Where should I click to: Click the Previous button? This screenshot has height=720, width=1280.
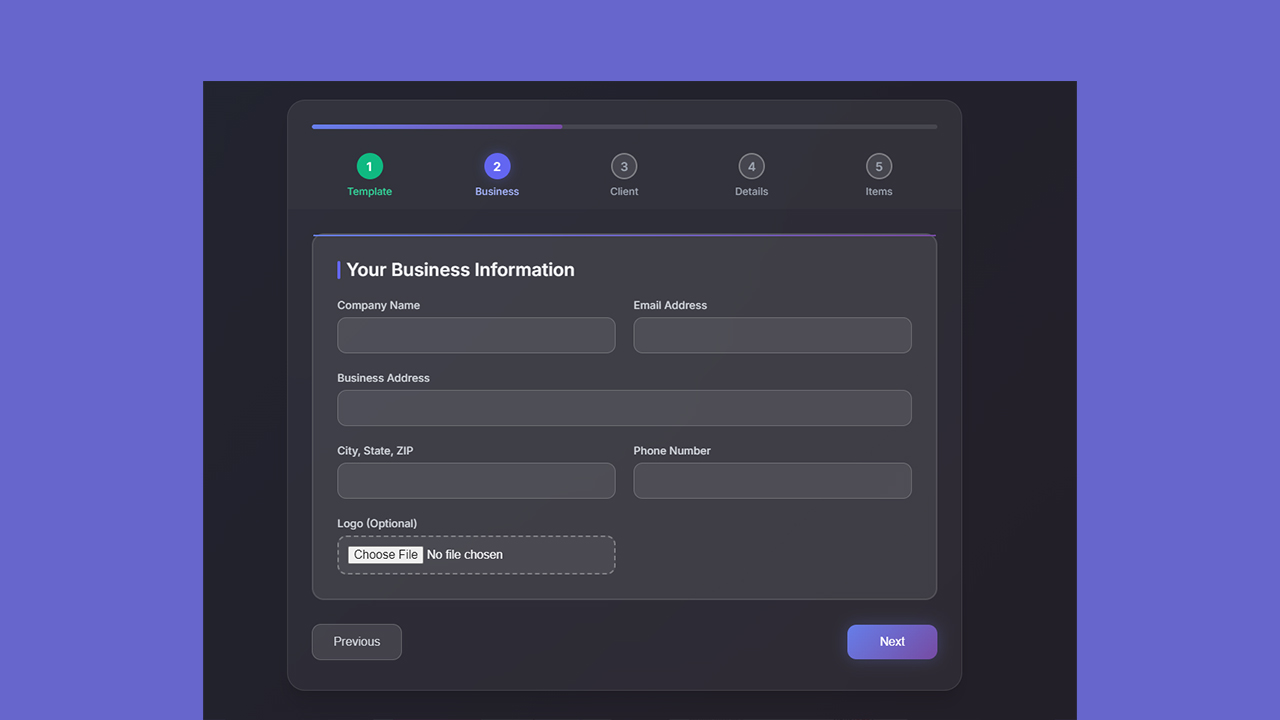pos(356,641)
